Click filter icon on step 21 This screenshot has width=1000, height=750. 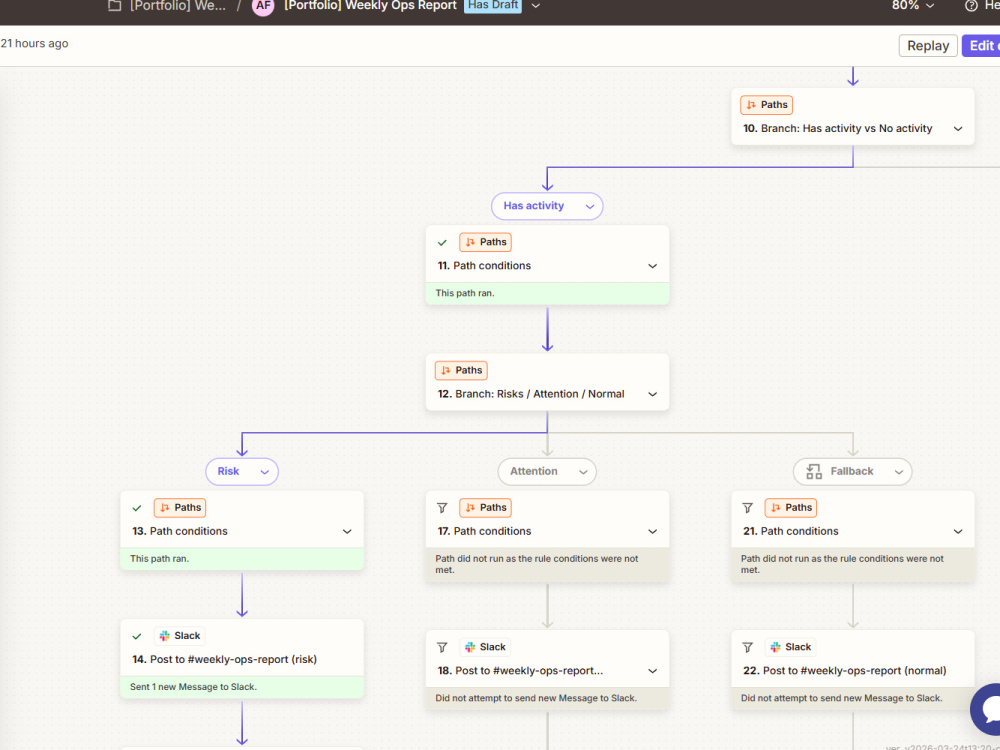[747, 508]
